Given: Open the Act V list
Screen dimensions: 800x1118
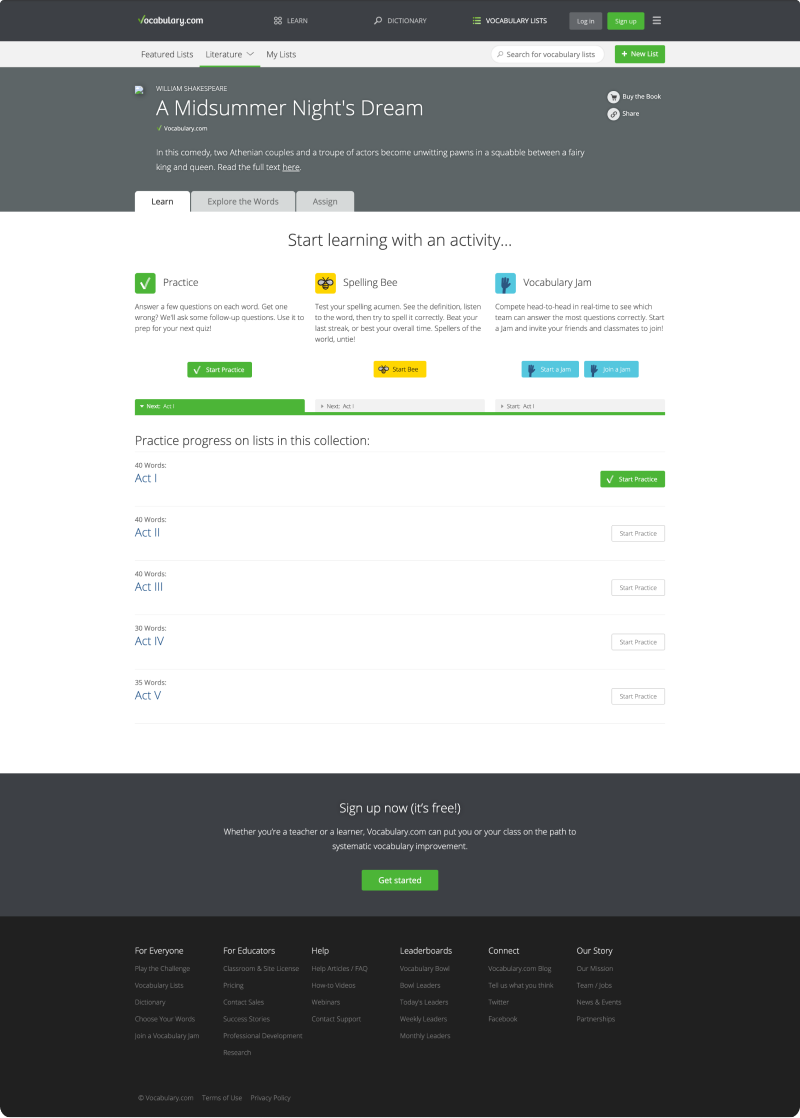Looking at the screenshot, I should (x=148, y=695).
